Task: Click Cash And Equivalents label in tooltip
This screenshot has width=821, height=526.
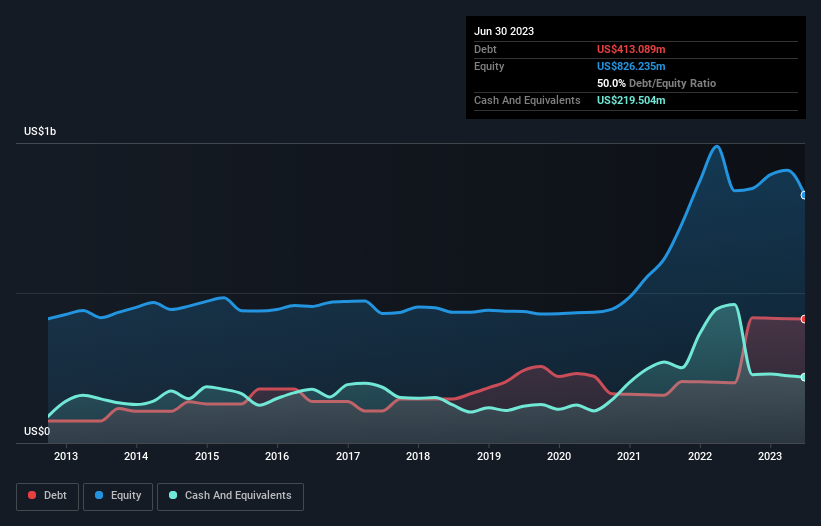Action: [527, 100]
